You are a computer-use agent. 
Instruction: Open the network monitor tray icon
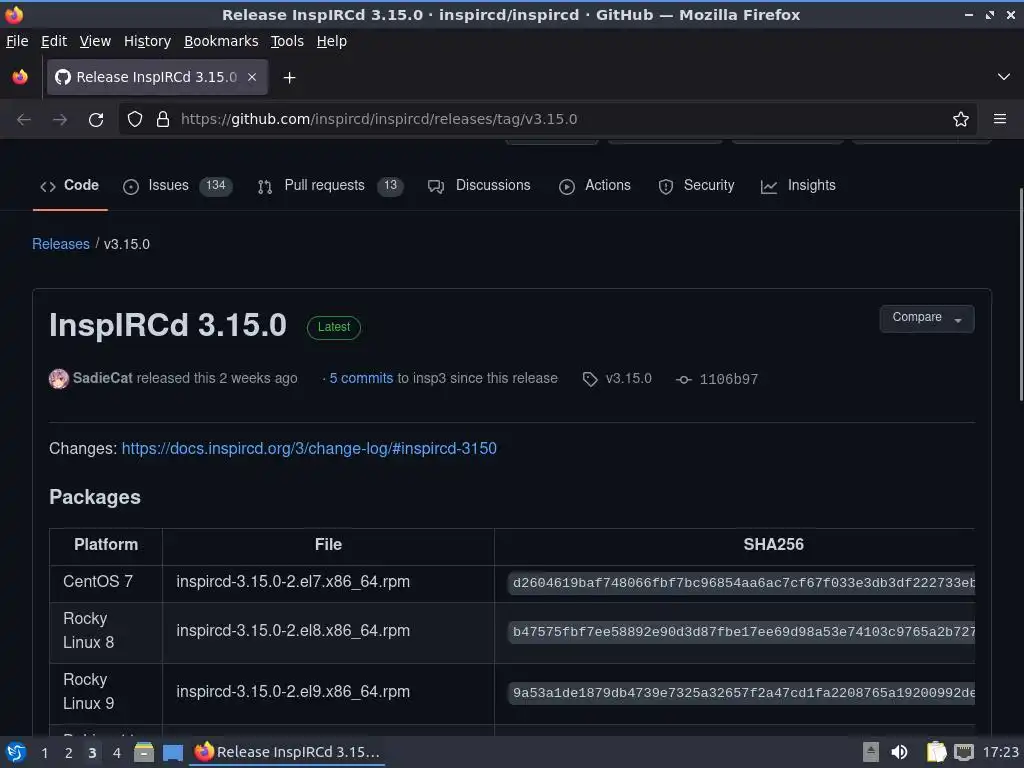[963, 752]
